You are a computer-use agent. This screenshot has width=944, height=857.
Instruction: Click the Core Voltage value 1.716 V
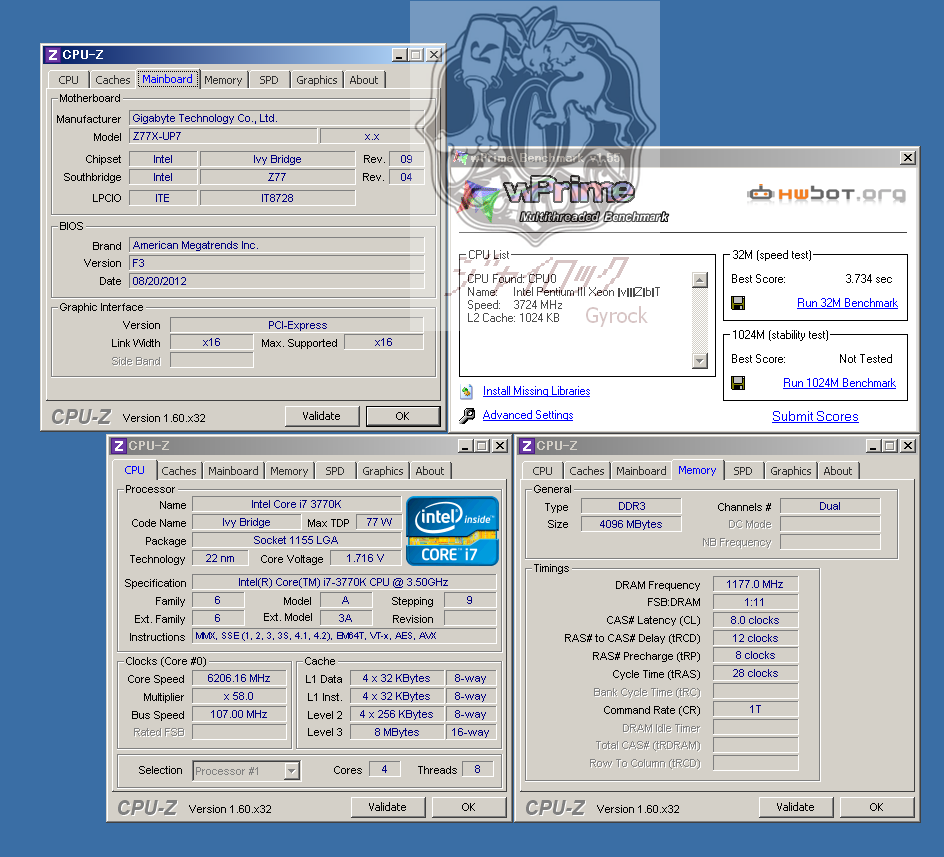365,558
